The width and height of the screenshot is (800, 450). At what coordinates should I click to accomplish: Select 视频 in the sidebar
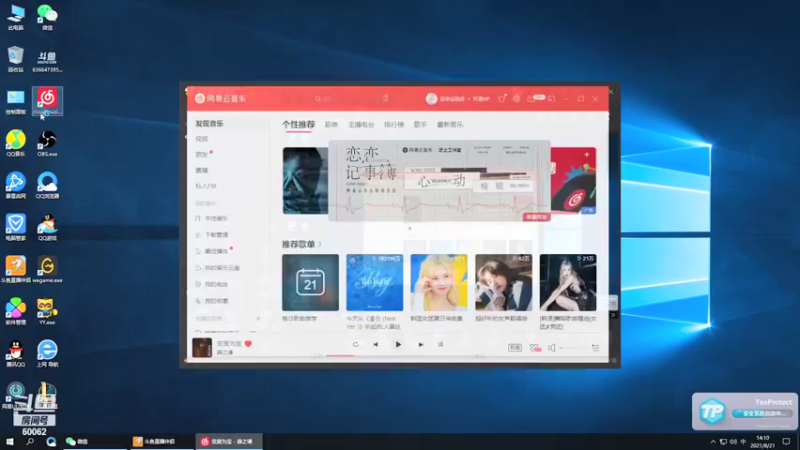click(202, 139)
